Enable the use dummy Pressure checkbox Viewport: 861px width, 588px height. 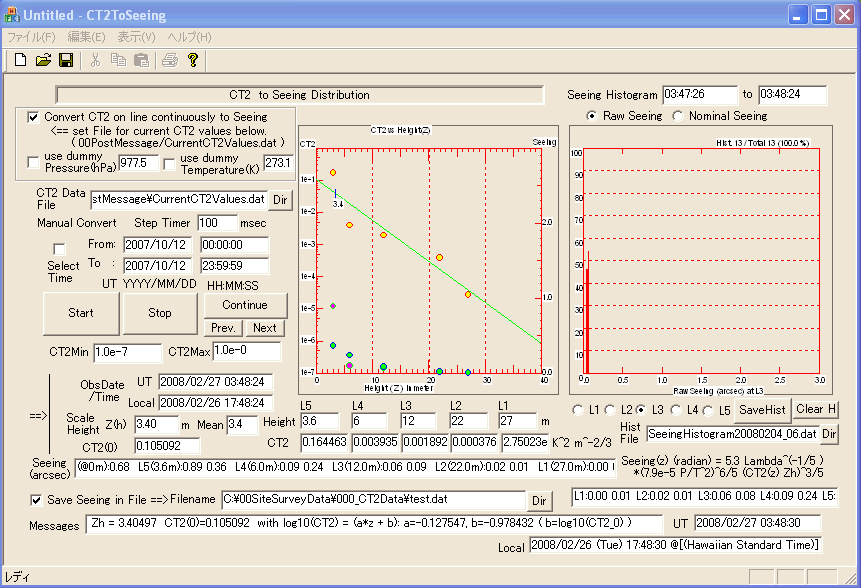click(x=33, y=162)
